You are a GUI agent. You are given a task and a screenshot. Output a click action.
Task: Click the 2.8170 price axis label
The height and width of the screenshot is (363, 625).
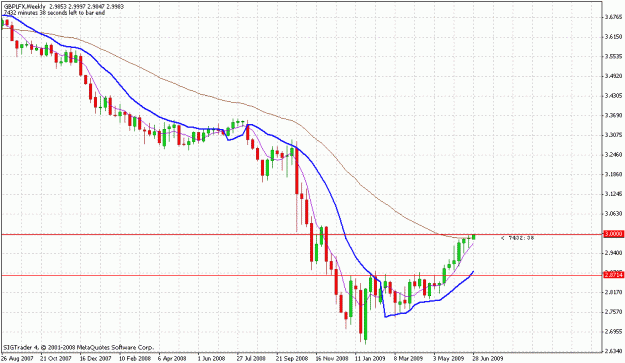pos(613,292)
